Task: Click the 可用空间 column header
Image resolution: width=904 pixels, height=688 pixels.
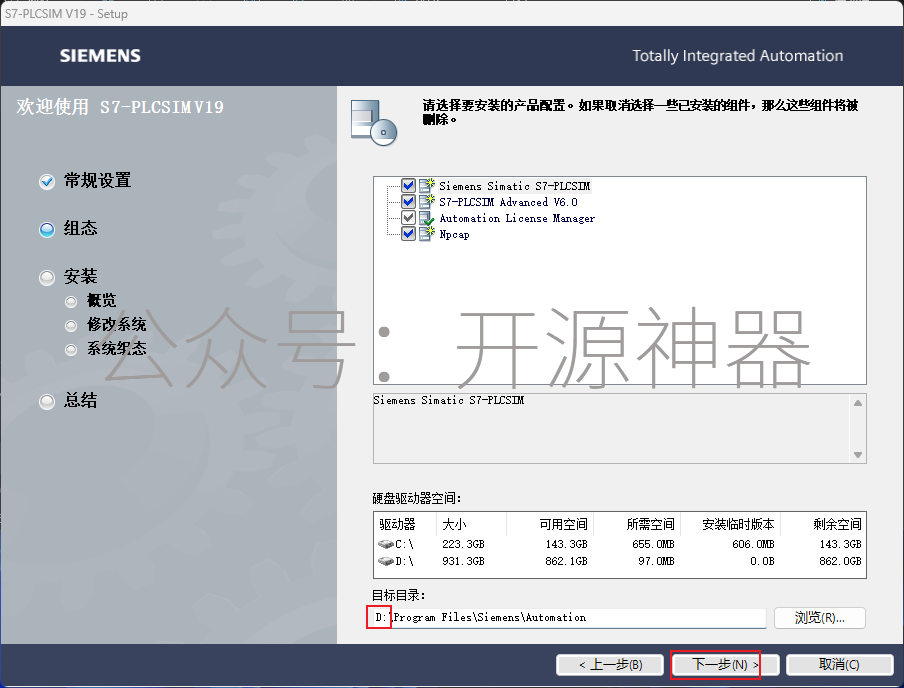Action: [x=550, y=524]
